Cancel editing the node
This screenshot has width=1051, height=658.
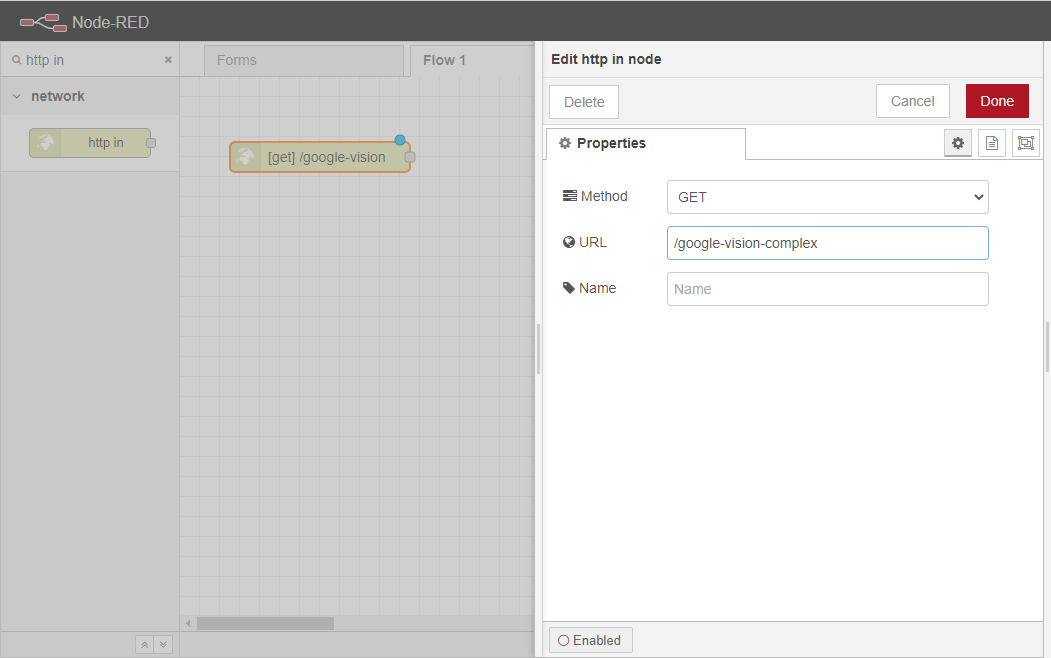pyautogui.click(x=912, y=101)
